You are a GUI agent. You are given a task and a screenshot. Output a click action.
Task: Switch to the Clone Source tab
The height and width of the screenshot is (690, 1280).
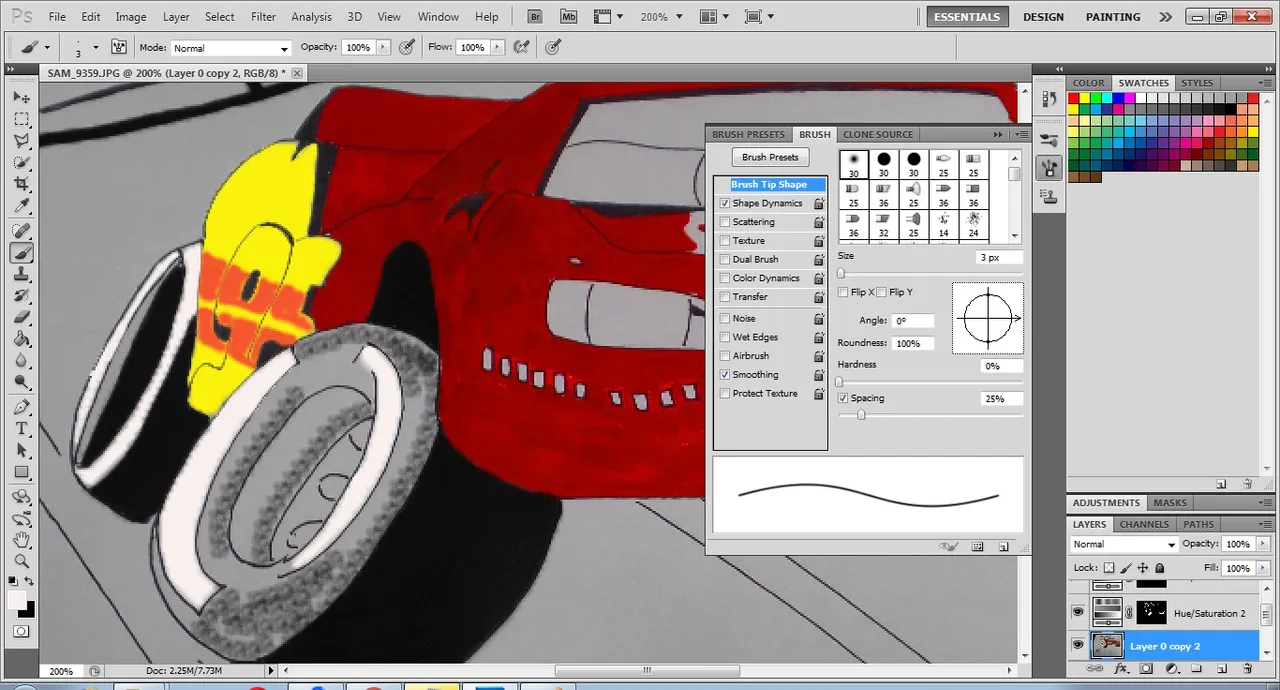click(x=878, y=134)
